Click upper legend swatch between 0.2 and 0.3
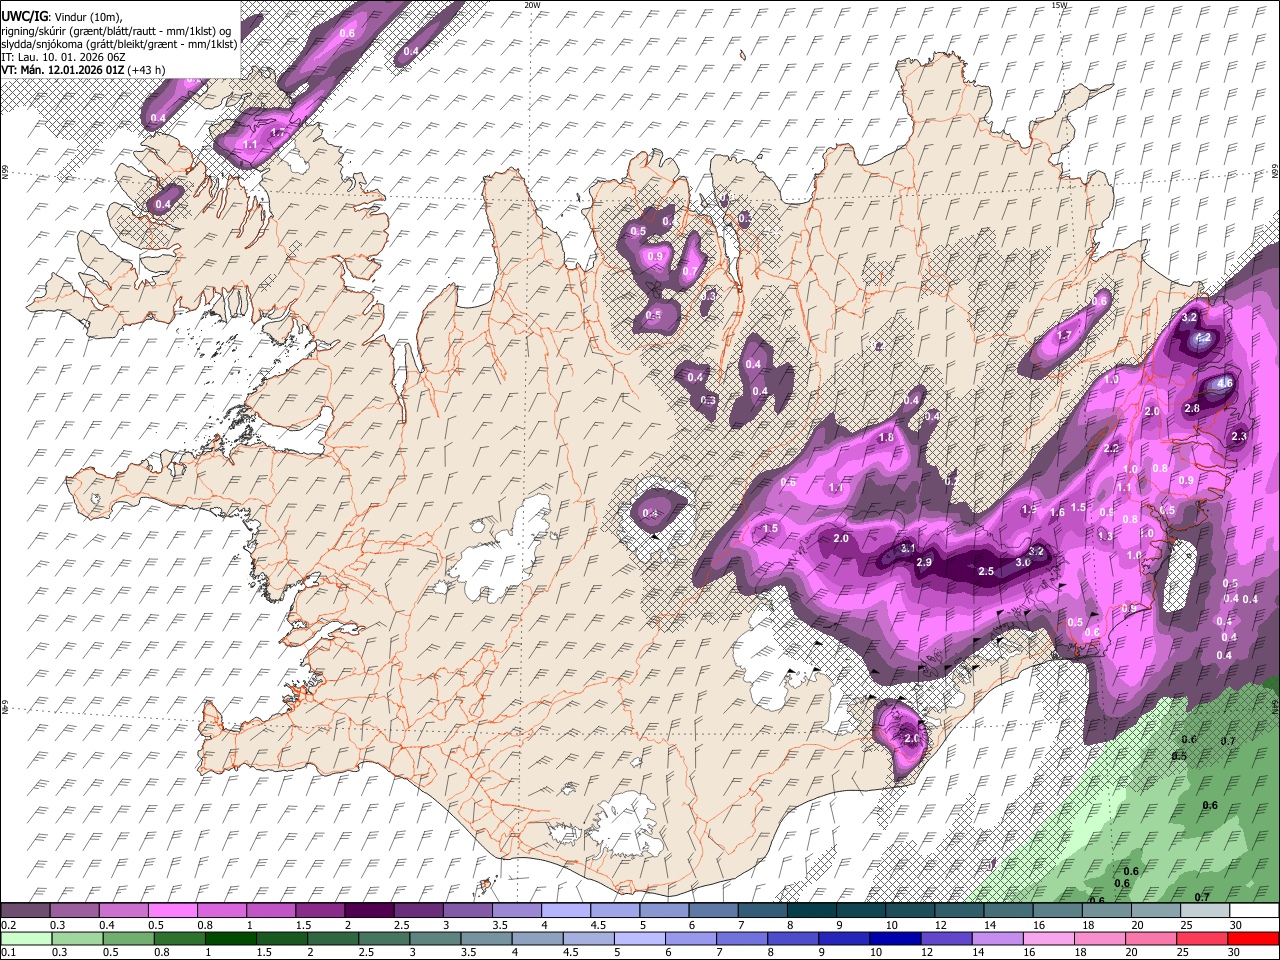 (25, 911)
